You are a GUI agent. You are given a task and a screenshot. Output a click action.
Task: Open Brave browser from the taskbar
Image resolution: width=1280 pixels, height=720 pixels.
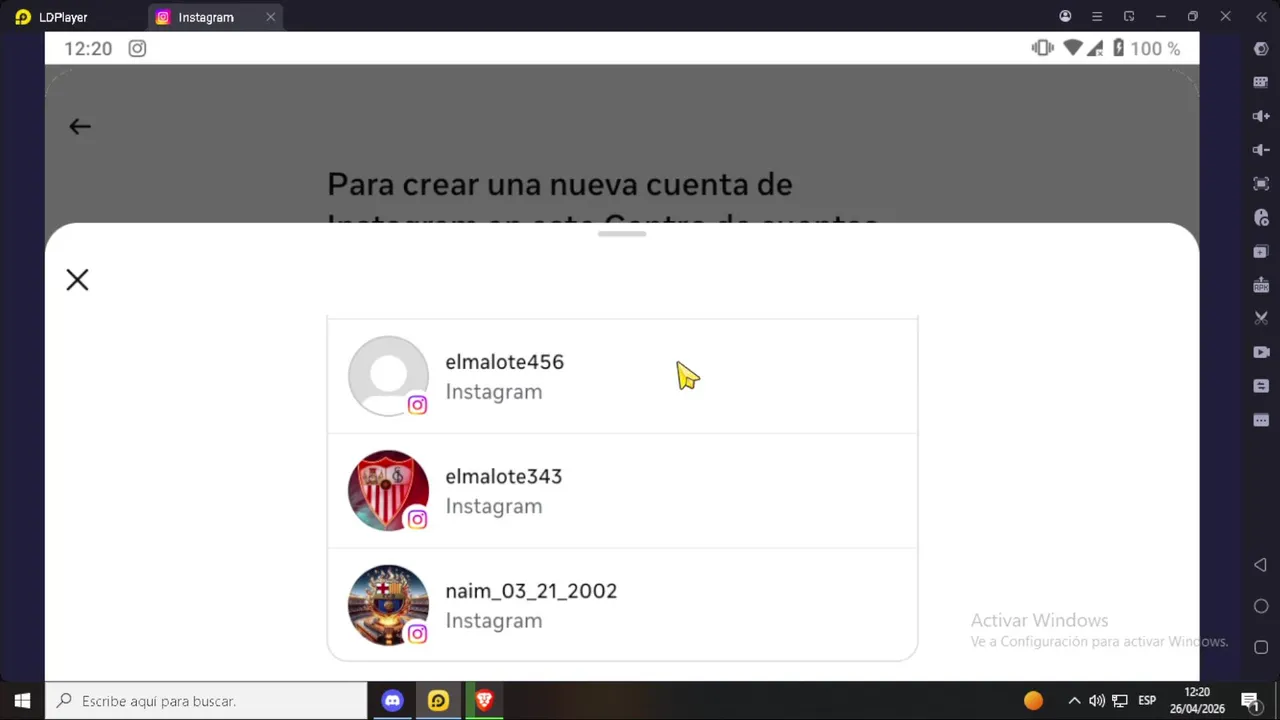pyautogui.click(x=484, y=701)
